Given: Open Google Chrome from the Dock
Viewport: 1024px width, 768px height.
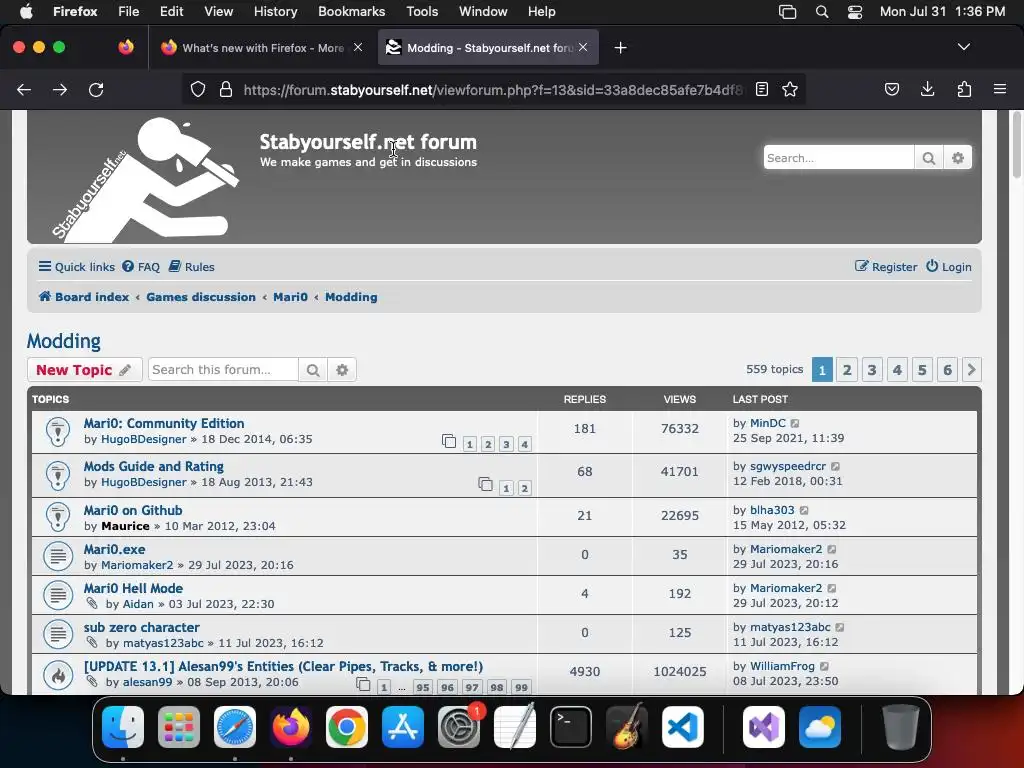Looking at the screenshot, I should [x=347, y=727].
